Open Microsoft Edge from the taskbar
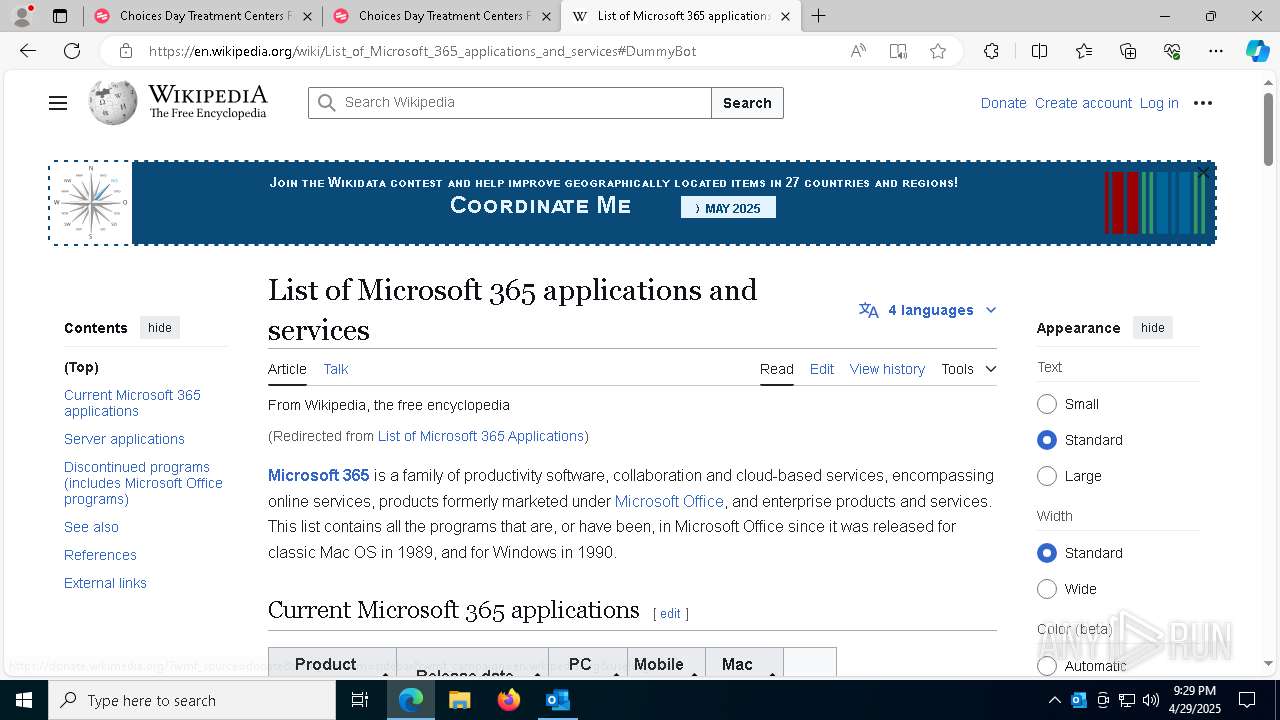This screenshot has height=720, width=1280. (411, 700)
